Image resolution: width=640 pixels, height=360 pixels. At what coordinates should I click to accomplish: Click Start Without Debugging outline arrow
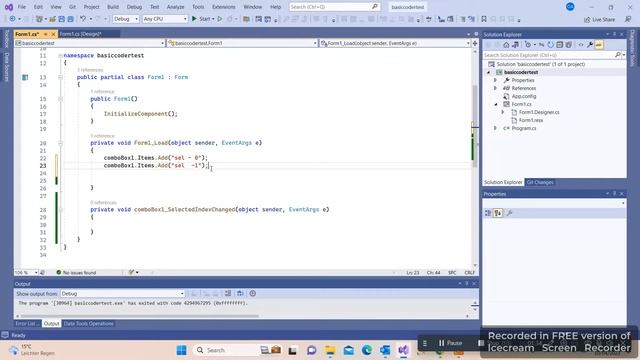[220, 19]
